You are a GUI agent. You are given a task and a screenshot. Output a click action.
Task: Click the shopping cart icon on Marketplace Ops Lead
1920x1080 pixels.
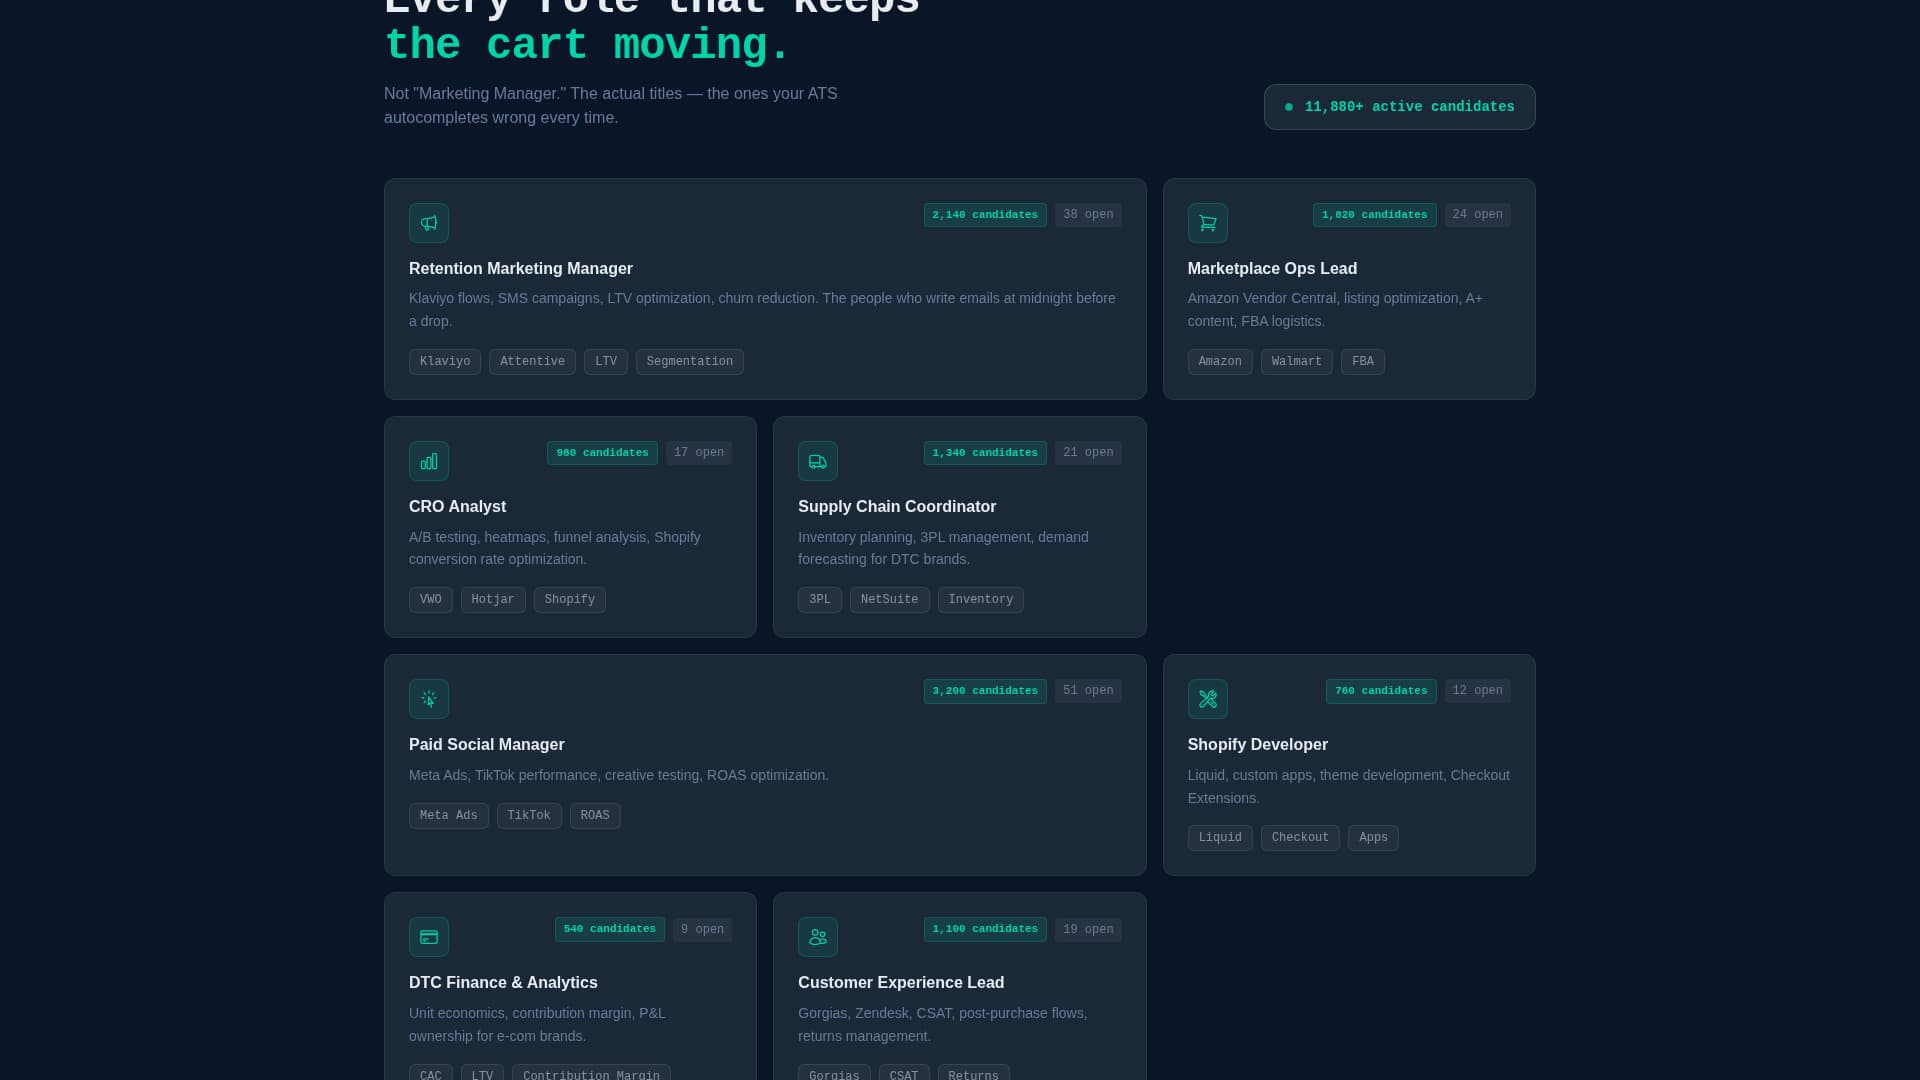(1207, 223)
